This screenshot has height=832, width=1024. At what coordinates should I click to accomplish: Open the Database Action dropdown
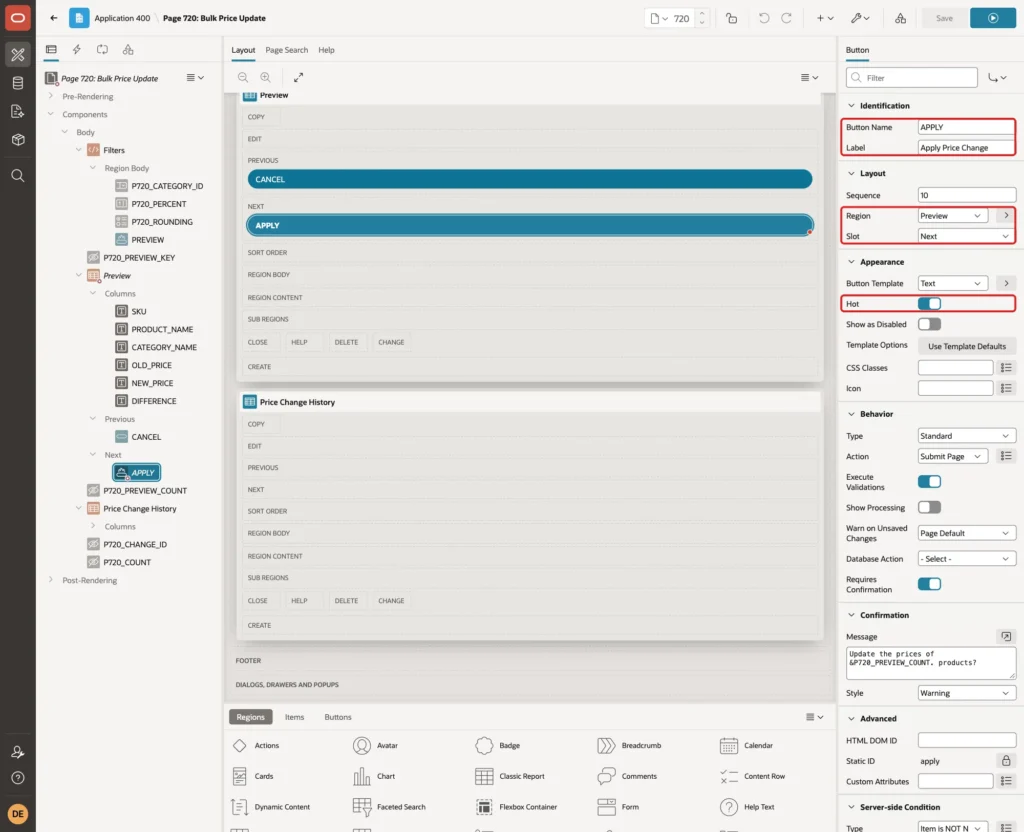[967, 559]
